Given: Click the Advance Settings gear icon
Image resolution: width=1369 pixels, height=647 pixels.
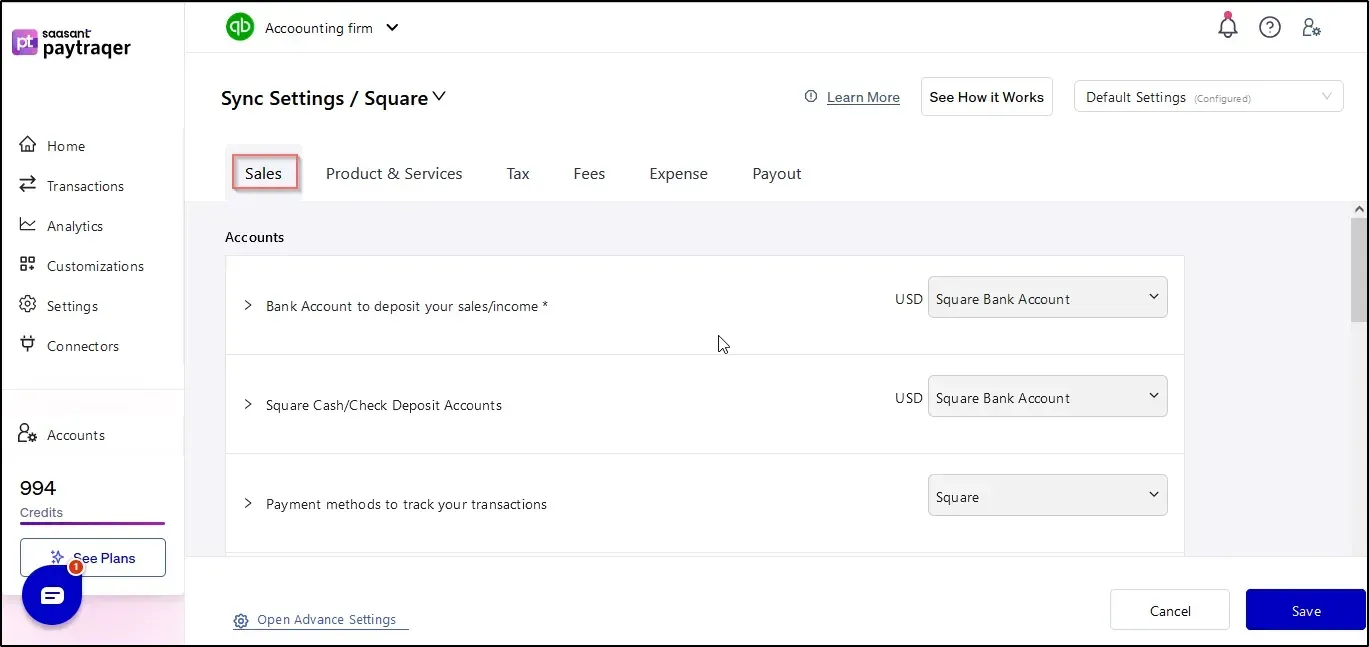Looking at the screenshot, I should coord(241,621).
